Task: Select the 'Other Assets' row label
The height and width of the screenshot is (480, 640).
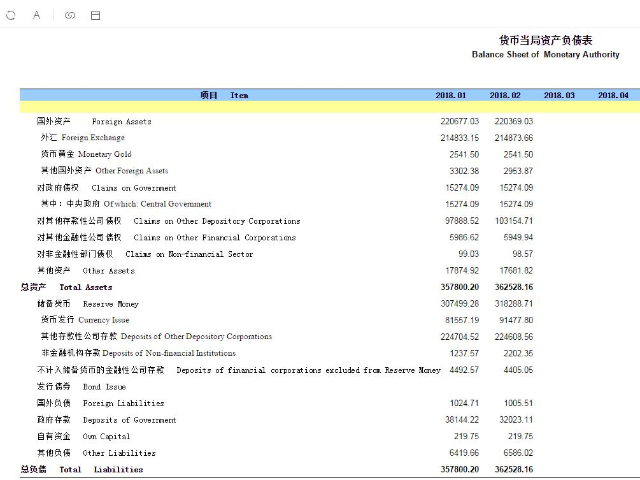Action: pyautogui.click(x=109, y=271)
